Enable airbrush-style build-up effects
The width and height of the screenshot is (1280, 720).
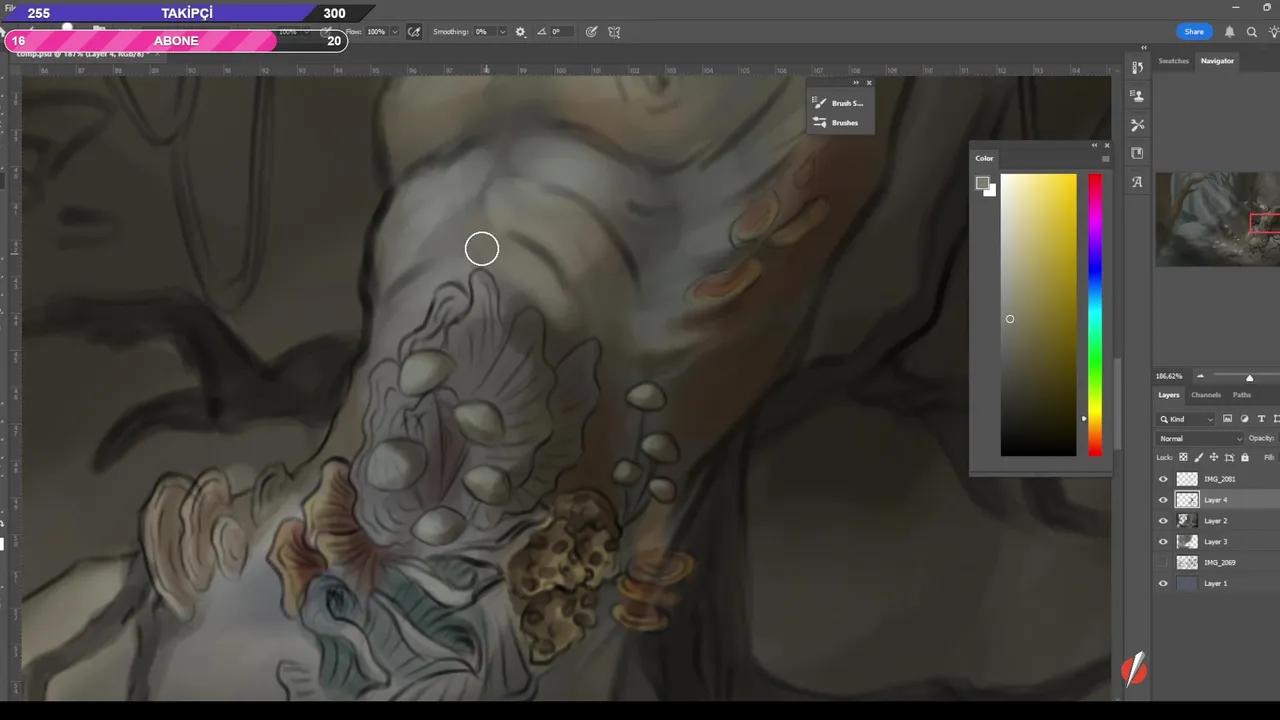point(414,32)
